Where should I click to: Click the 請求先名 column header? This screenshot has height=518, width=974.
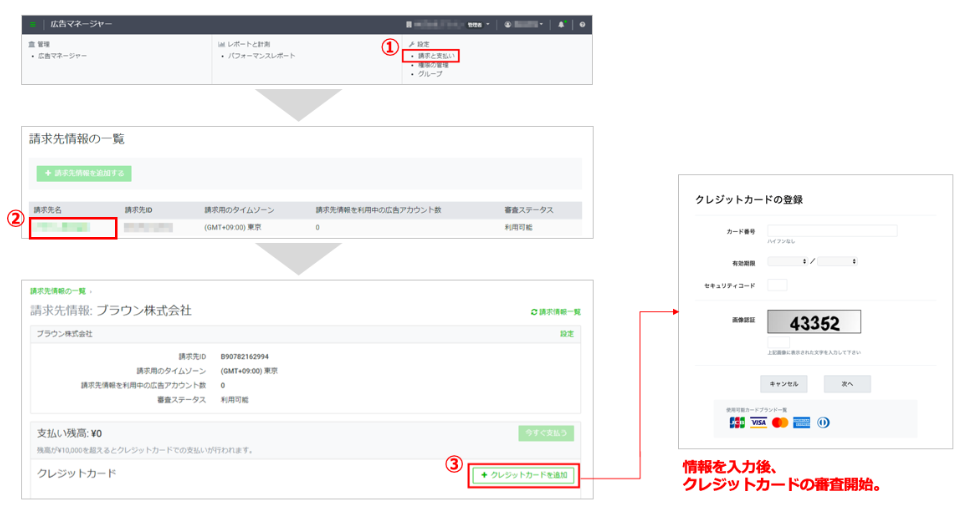(48, 210)
